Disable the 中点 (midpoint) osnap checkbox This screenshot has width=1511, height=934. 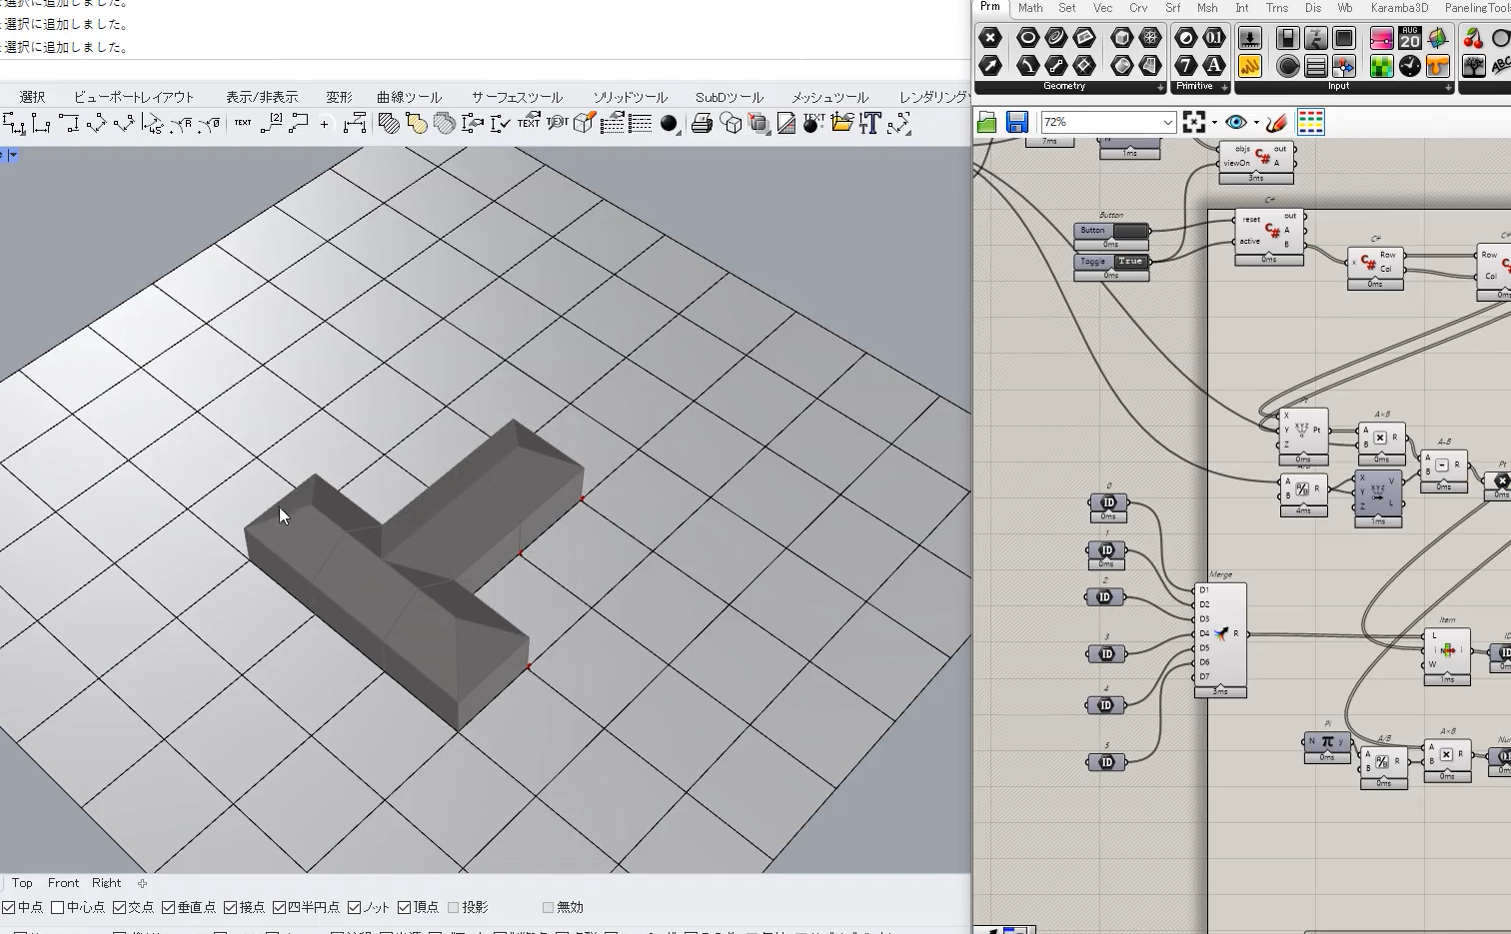click(x=9, y=907)
